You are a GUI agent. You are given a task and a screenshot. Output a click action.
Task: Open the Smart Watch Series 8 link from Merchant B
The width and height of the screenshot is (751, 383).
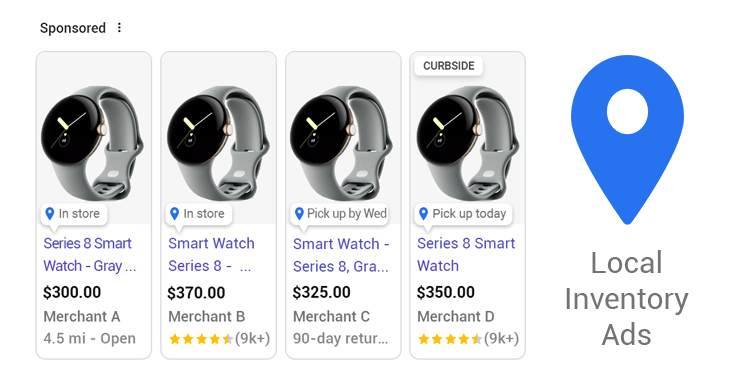click(x=211, y=254)
